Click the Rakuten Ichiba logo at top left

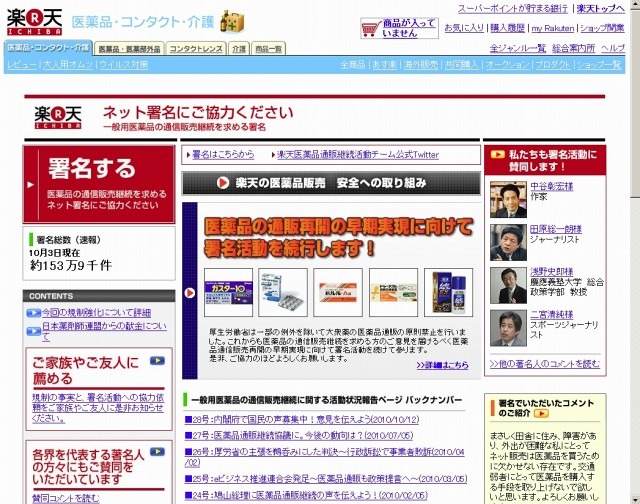(x=34, y=22)
